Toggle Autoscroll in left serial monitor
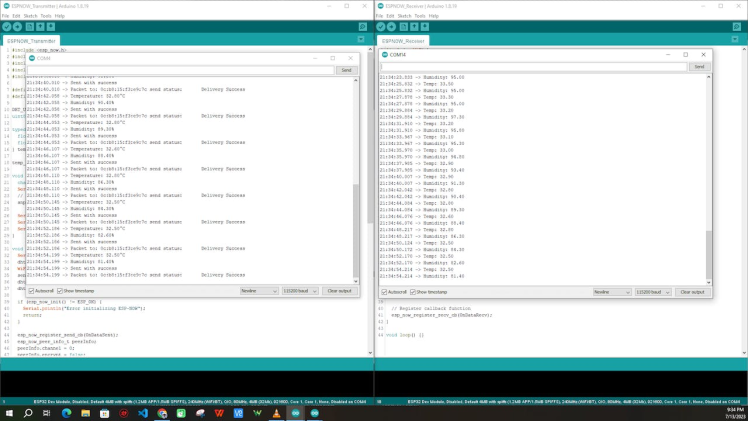This screenshot has width=748, height=421. (x=32, y=291)
